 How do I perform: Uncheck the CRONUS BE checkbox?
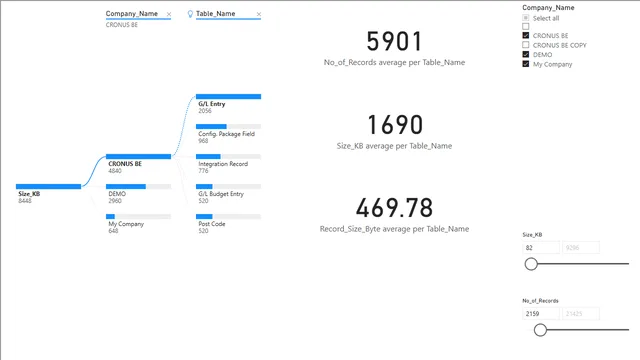click(526, 36)
